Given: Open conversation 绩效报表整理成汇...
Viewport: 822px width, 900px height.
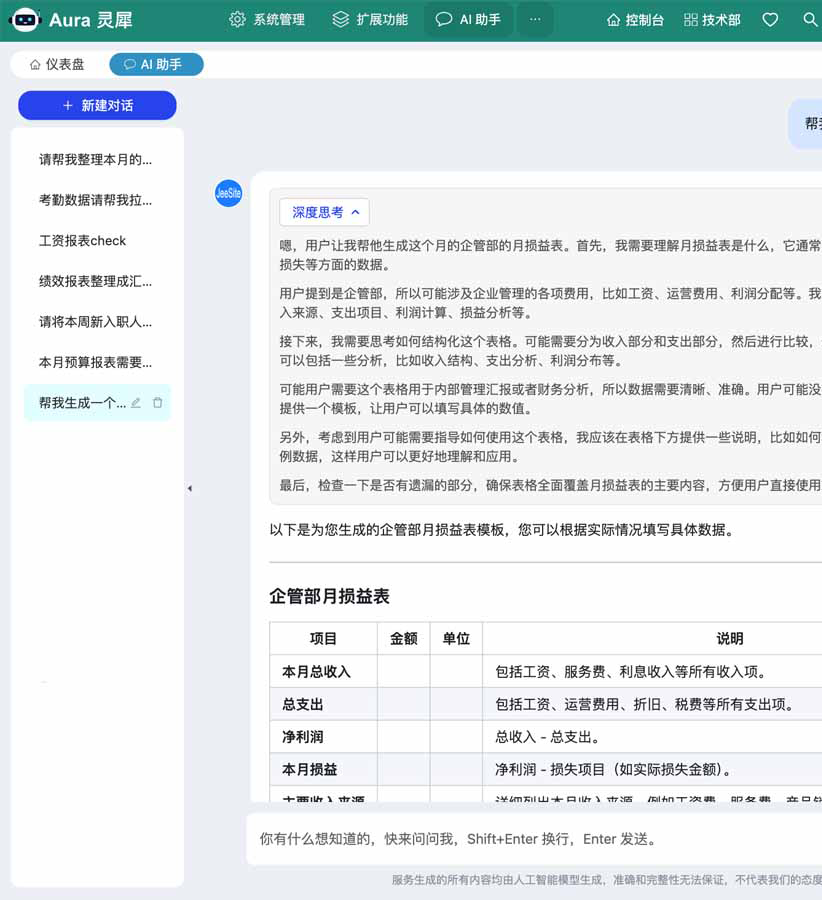Looking at the screenshot, I should [x=96, y=281].
